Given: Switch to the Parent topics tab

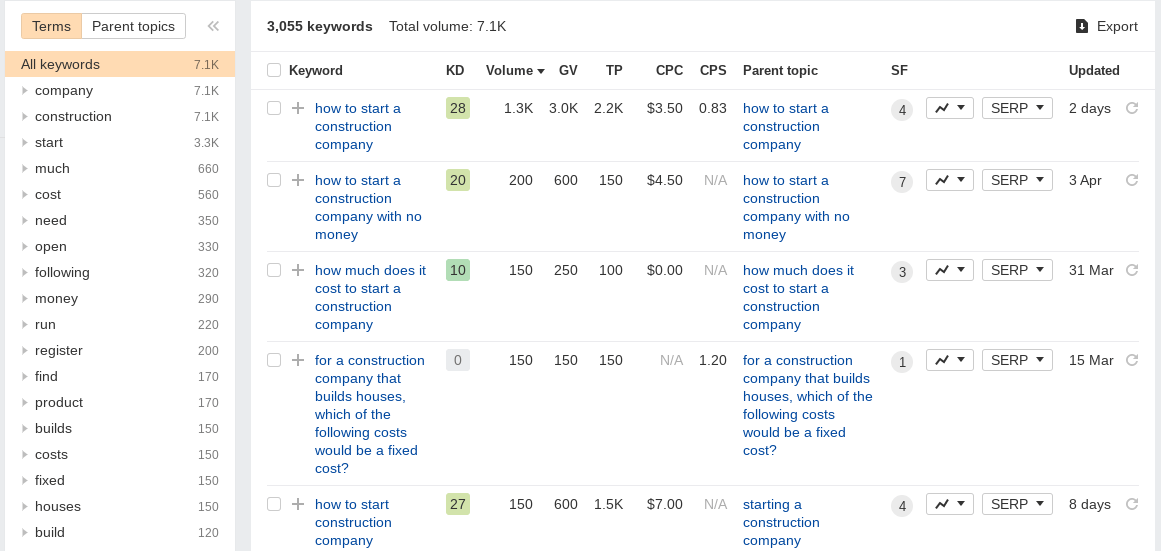Looking at the screenshot, I should click(x=133, y=26).
